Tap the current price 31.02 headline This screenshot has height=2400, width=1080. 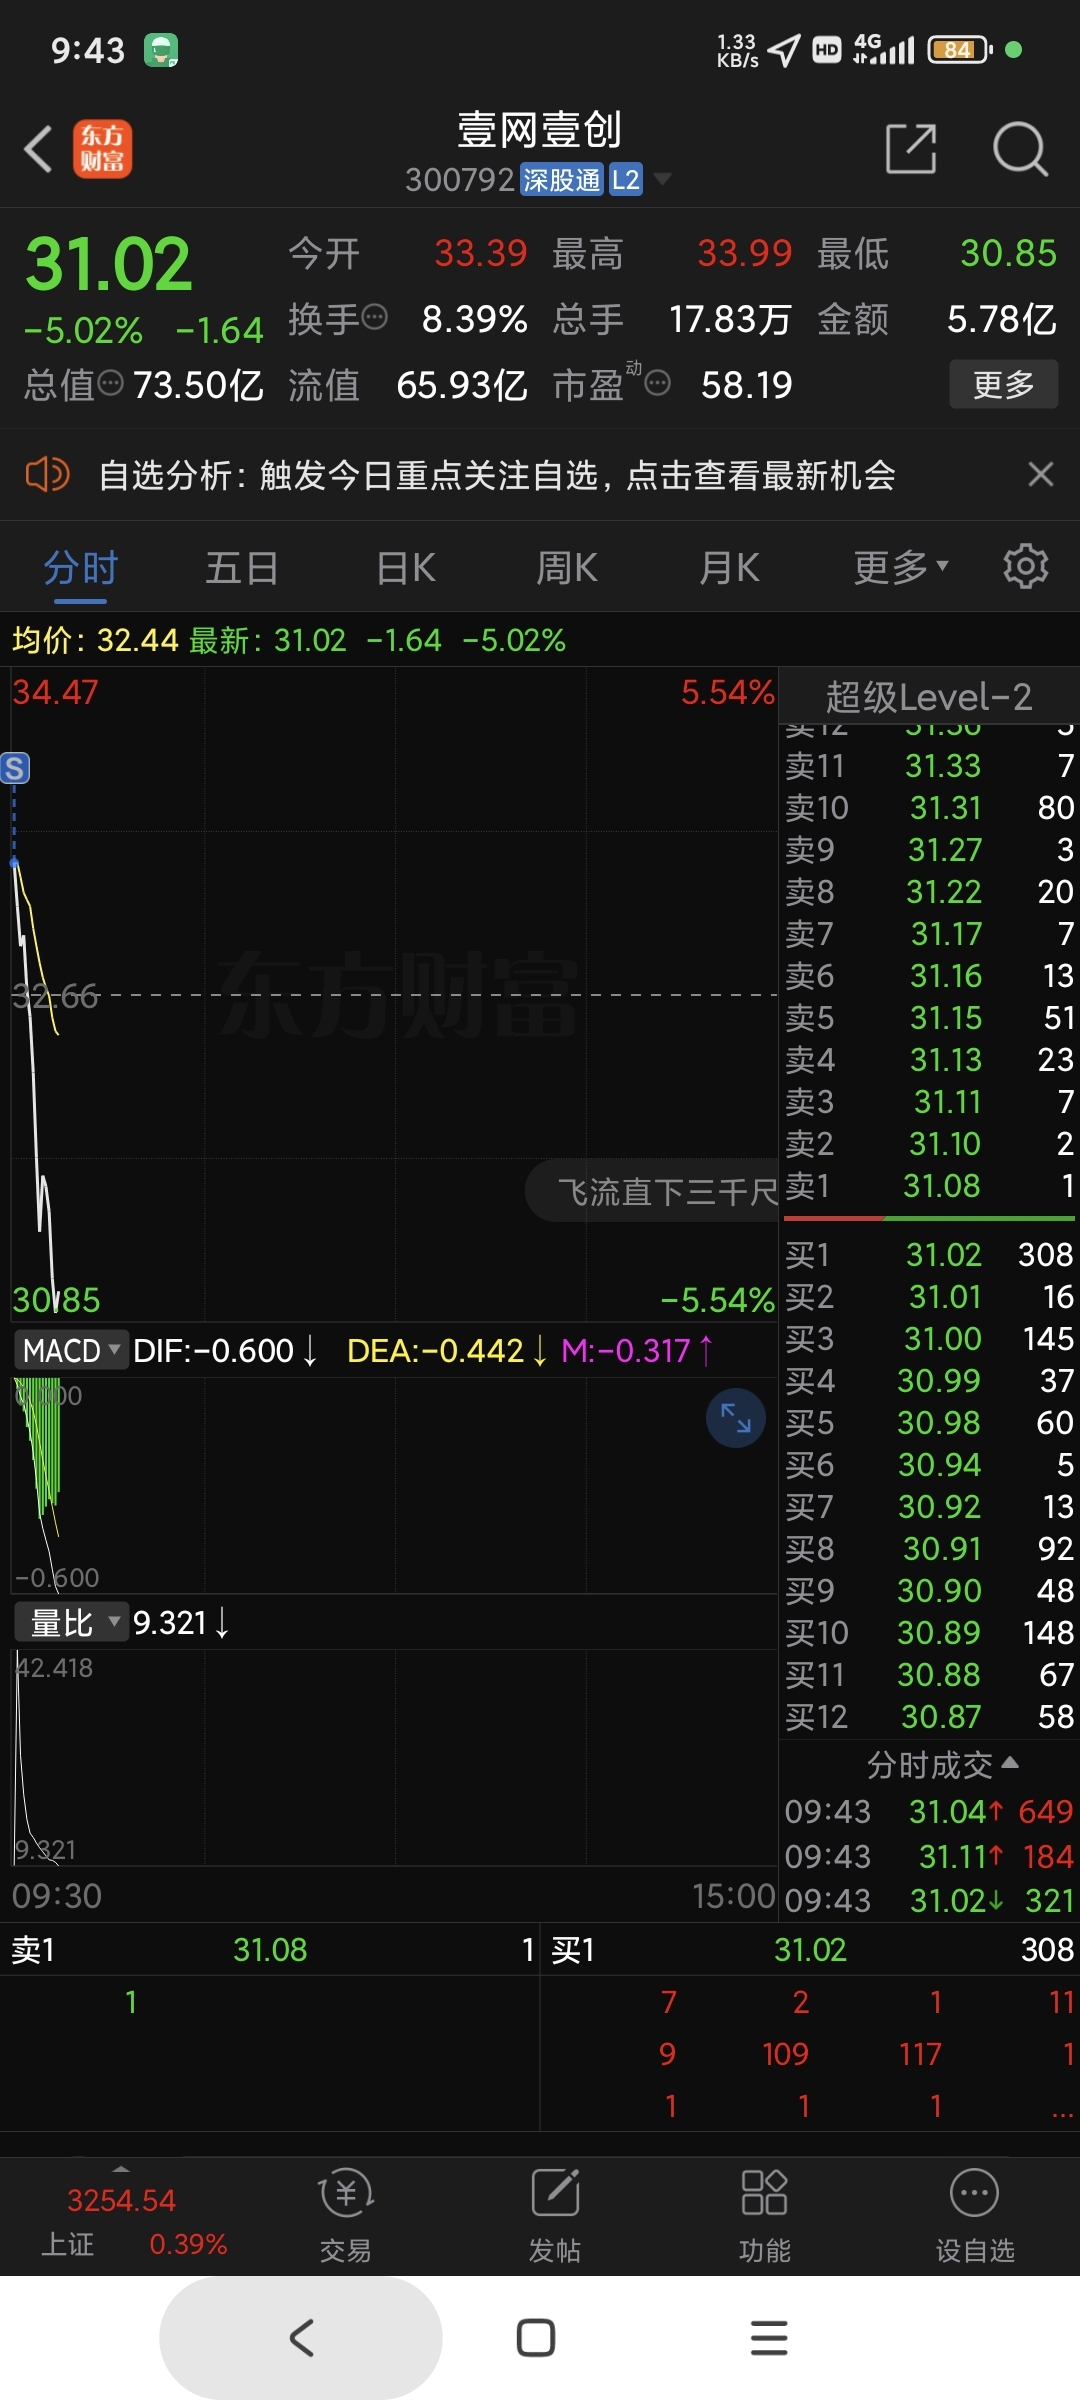click(x=108, y=265)
